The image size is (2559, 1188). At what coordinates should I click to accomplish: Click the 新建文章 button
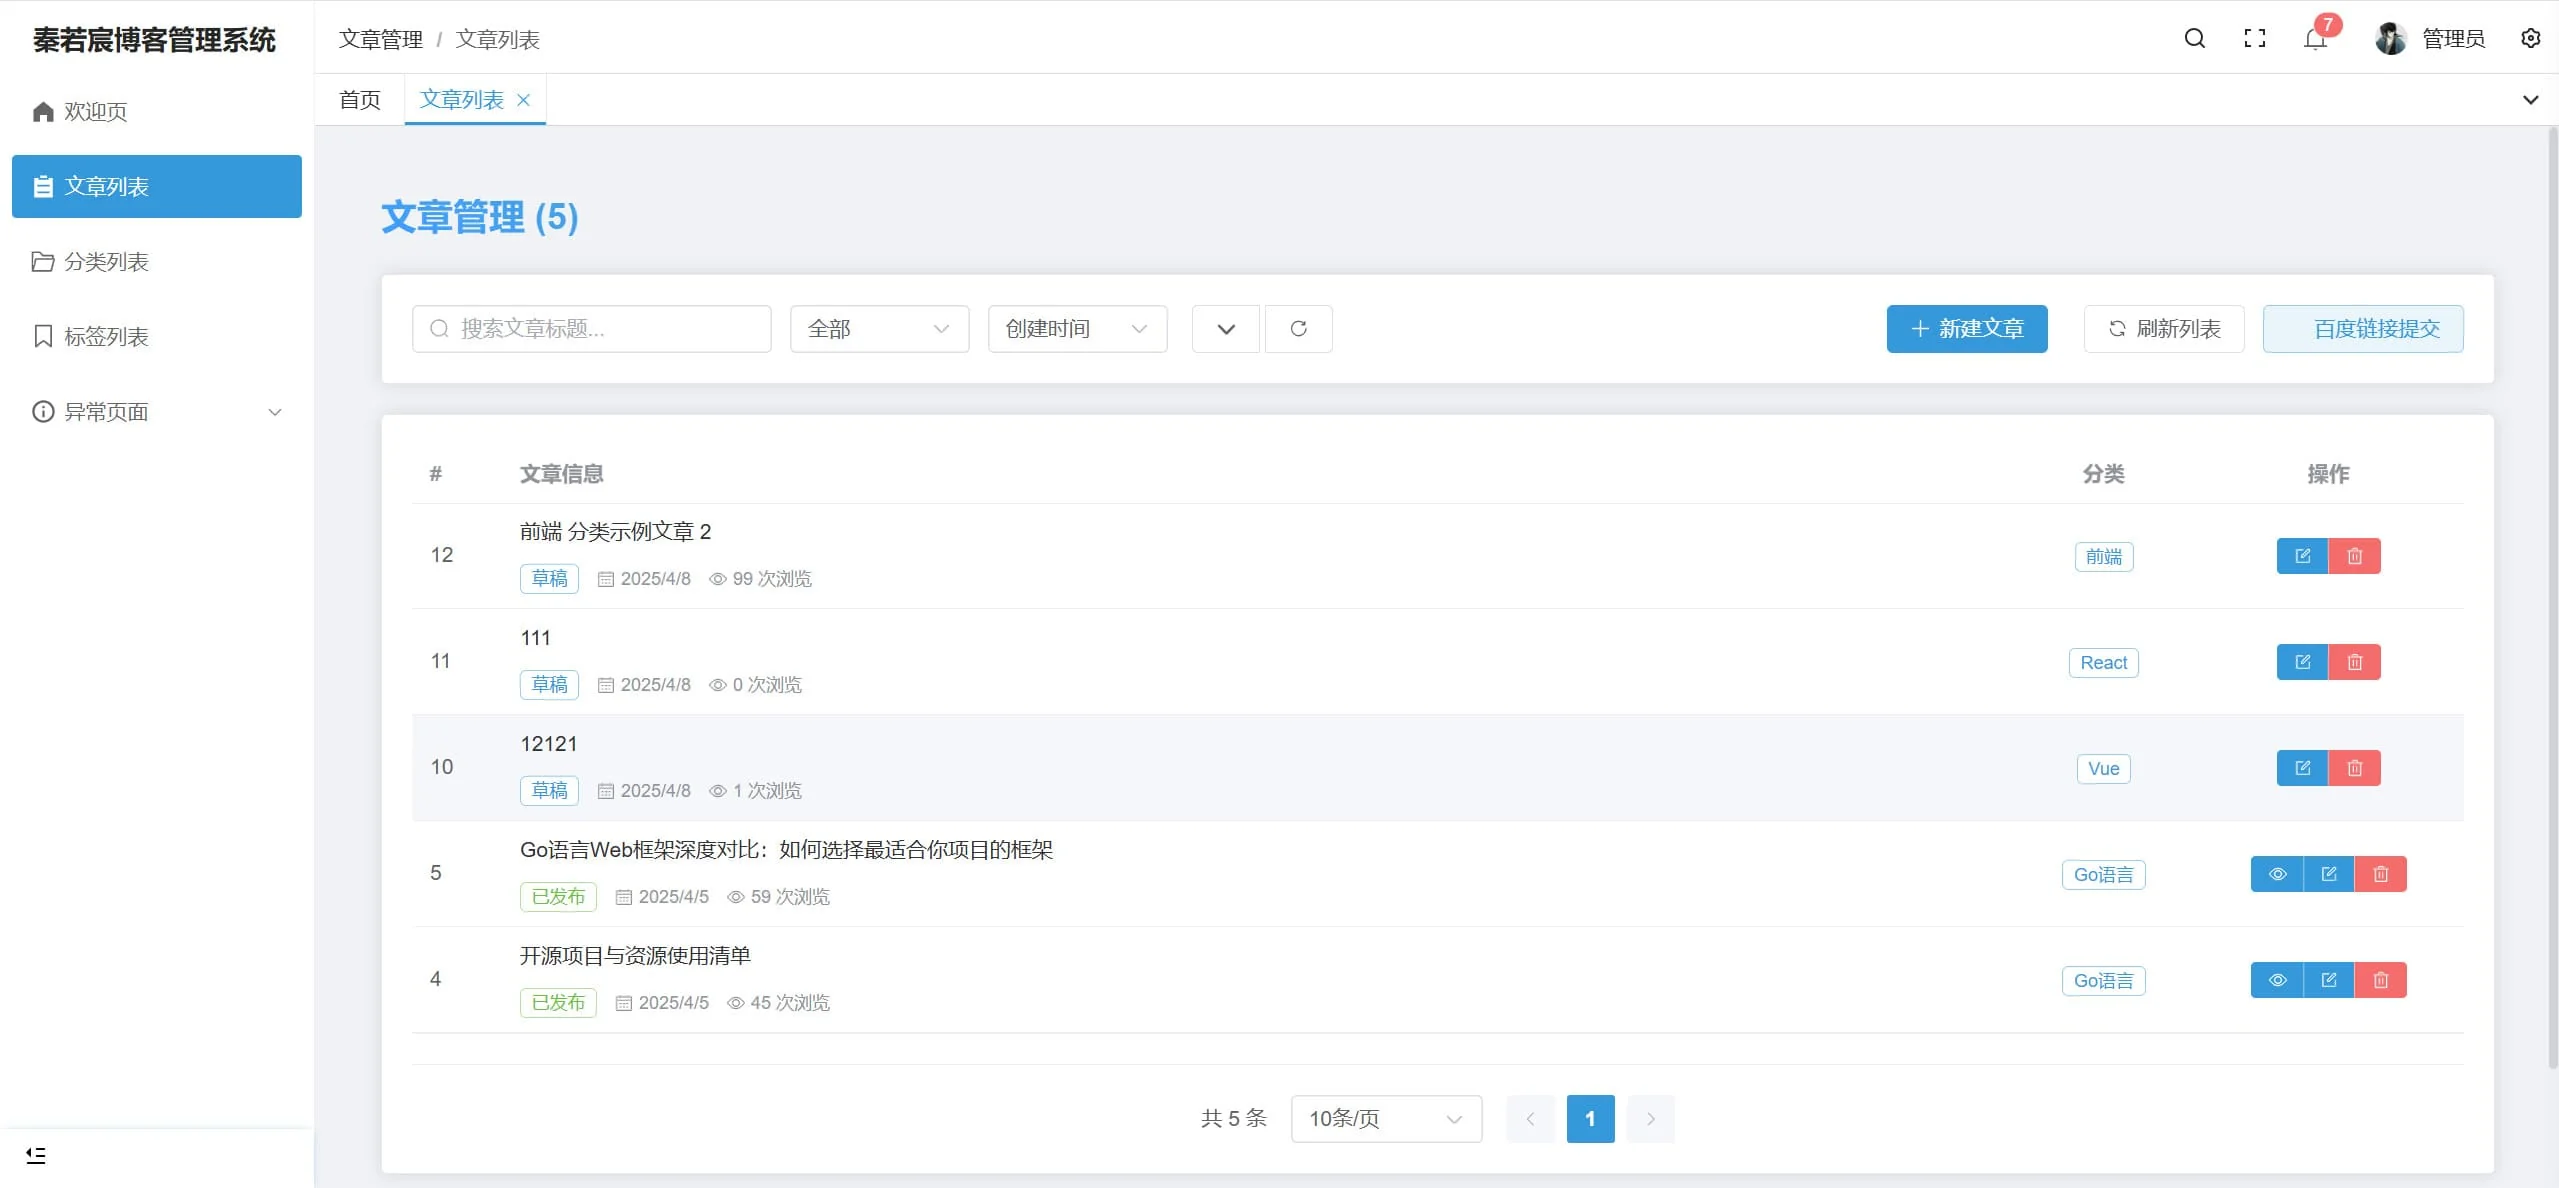pos(1966,329)
